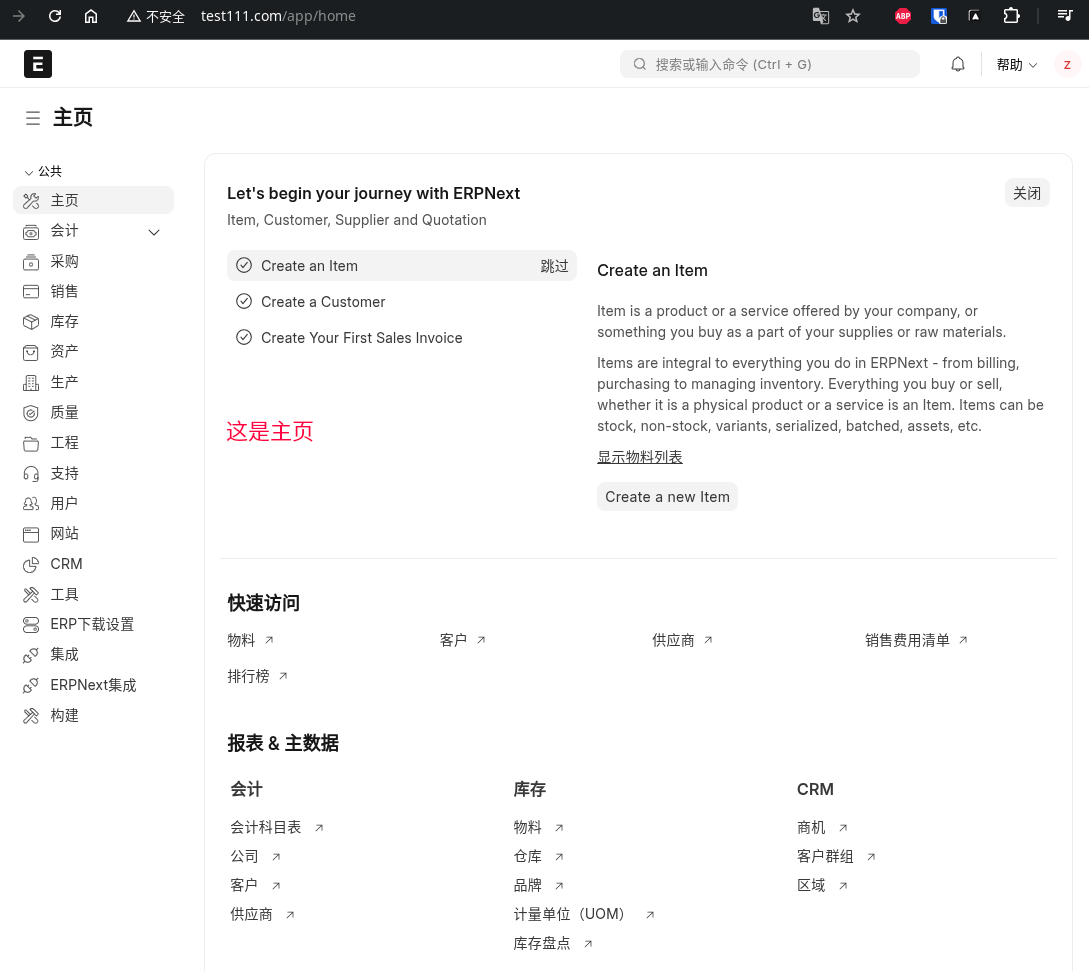Toggle the sidebar hamburger menu

click(33, 118)
